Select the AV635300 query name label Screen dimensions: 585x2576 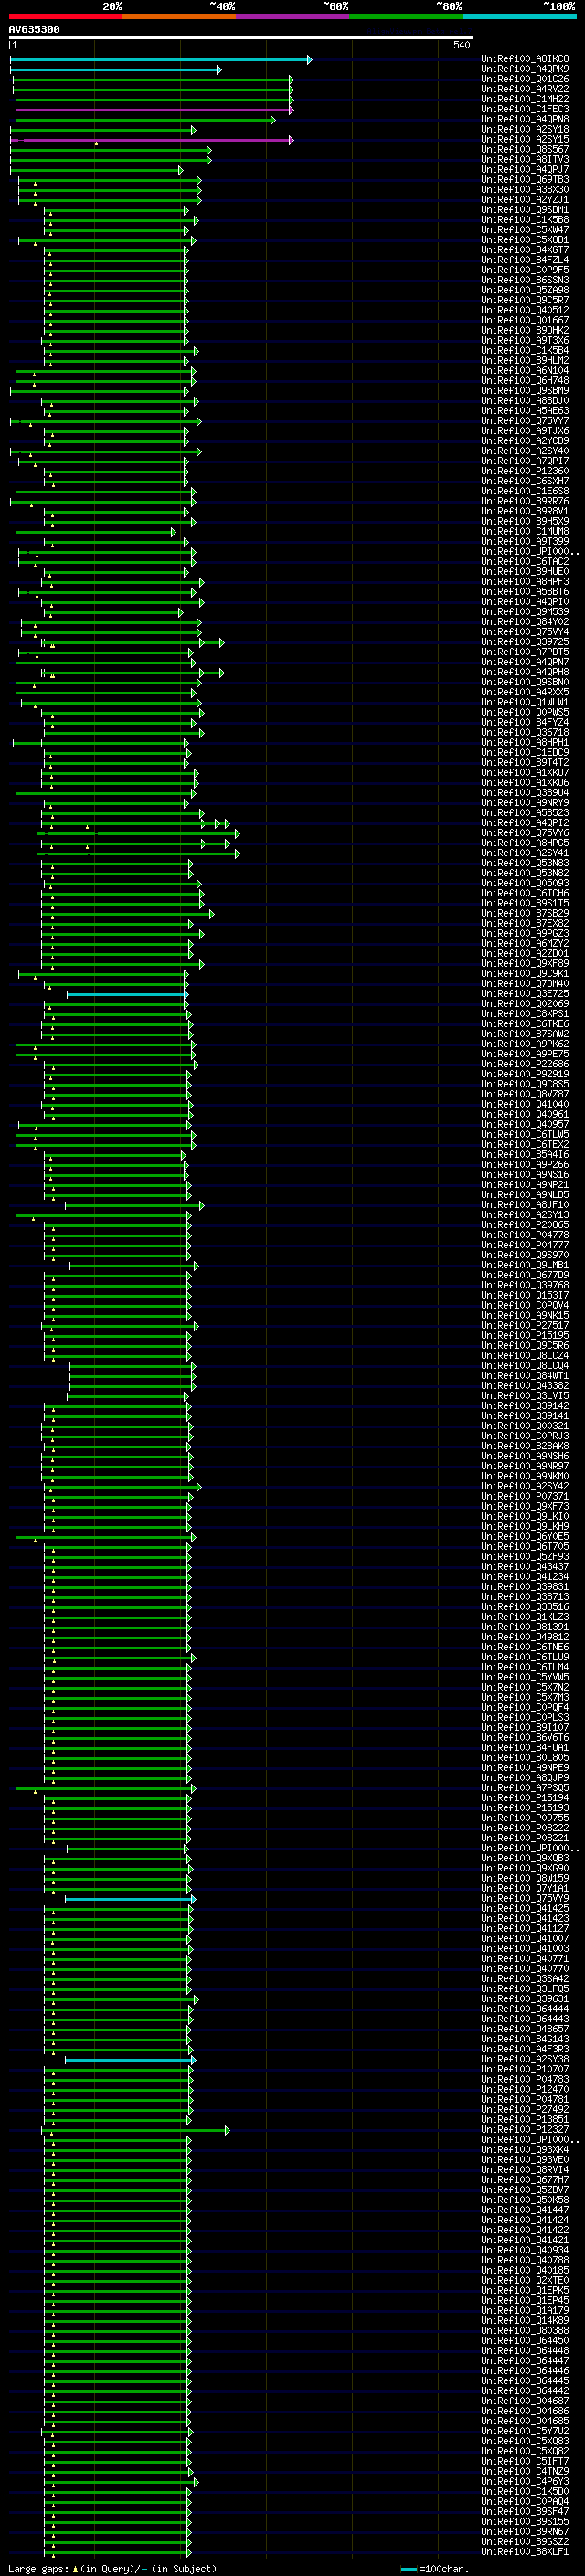click(34, 30)
